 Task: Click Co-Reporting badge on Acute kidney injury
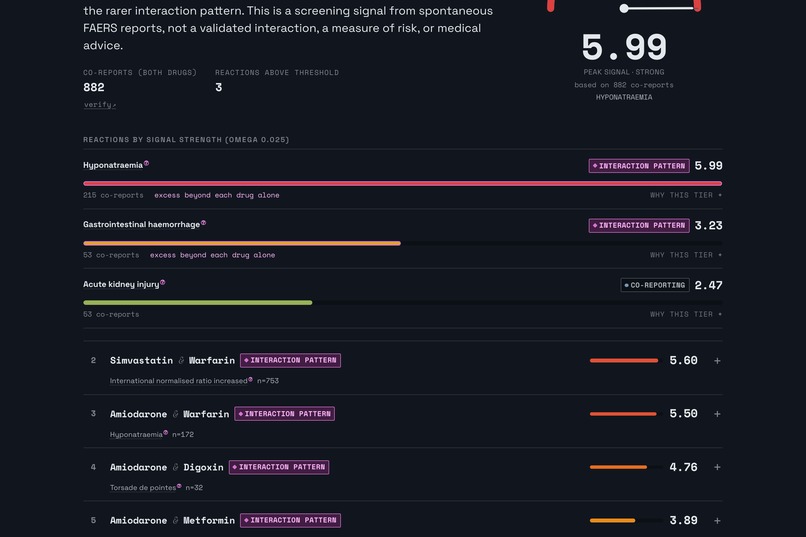[655, 285]
